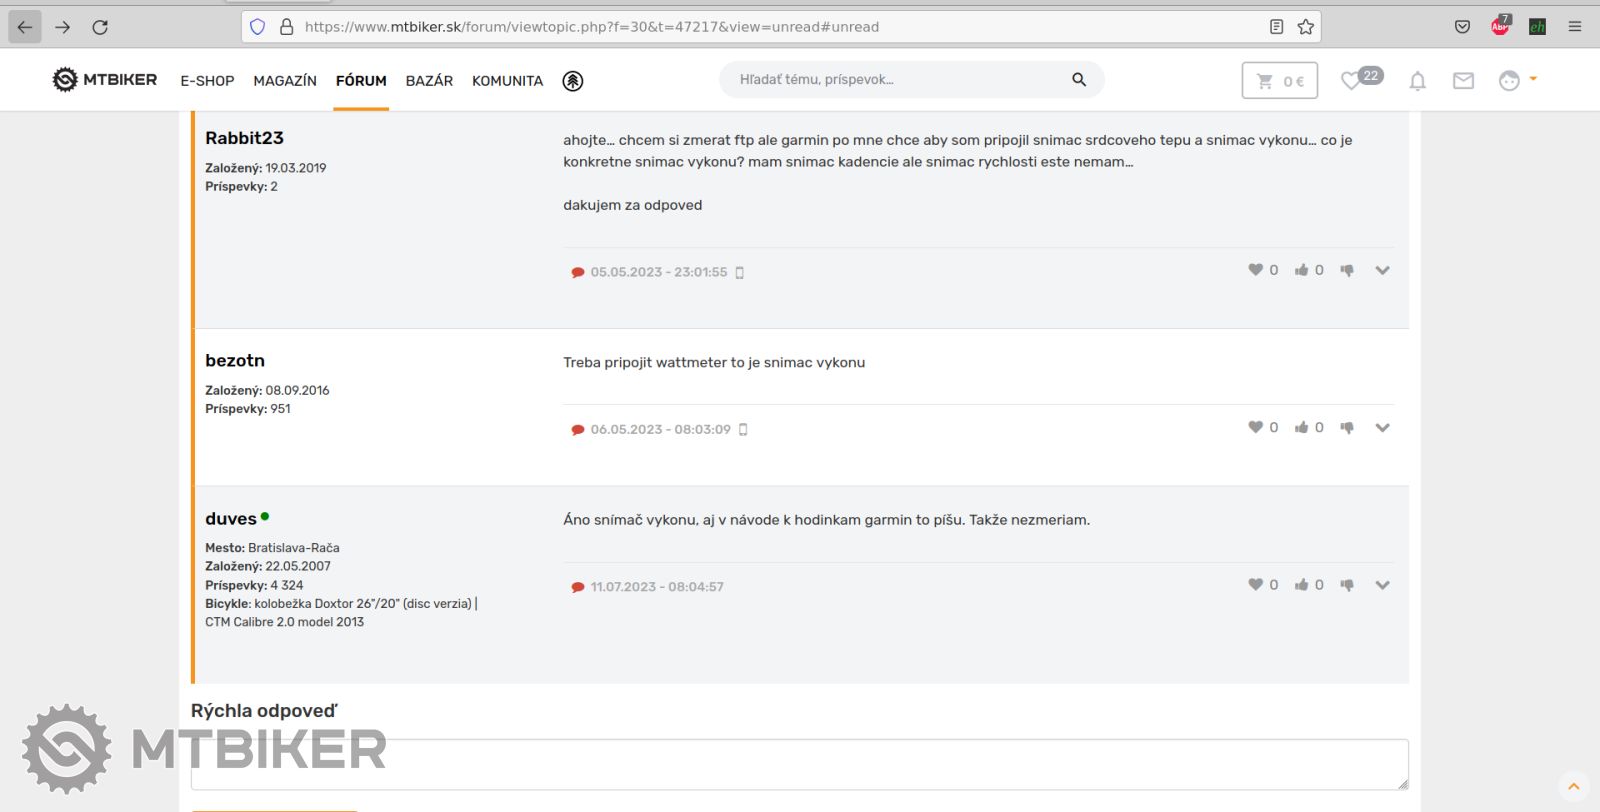1600x812 pixels.
Task: Switch to the FÓRUM section
Action: 361,81
